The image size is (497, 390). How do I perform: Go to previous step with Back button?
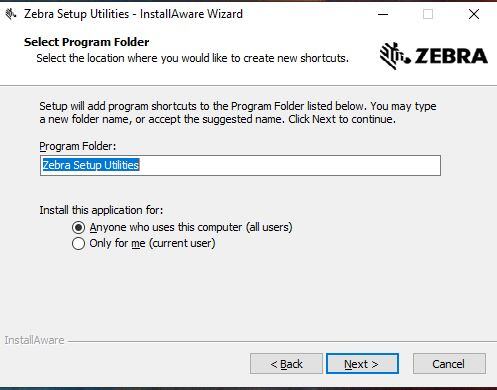coord(286,364)
